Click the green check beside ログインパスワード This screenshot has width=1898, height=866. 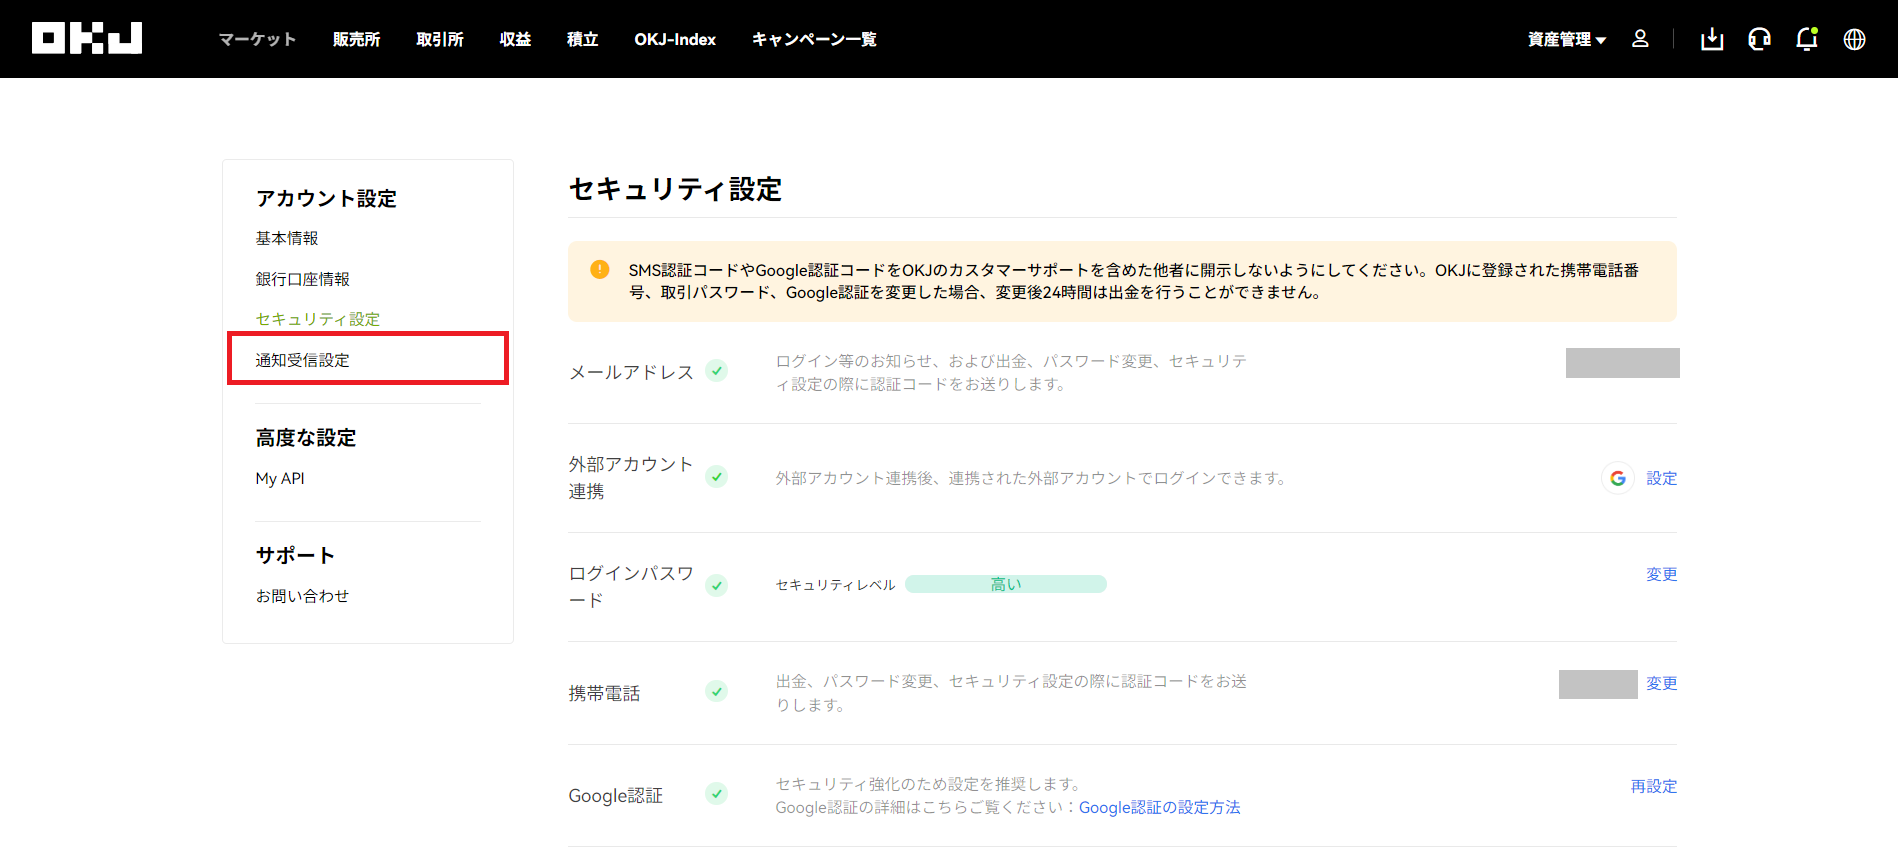click(716, 586)
